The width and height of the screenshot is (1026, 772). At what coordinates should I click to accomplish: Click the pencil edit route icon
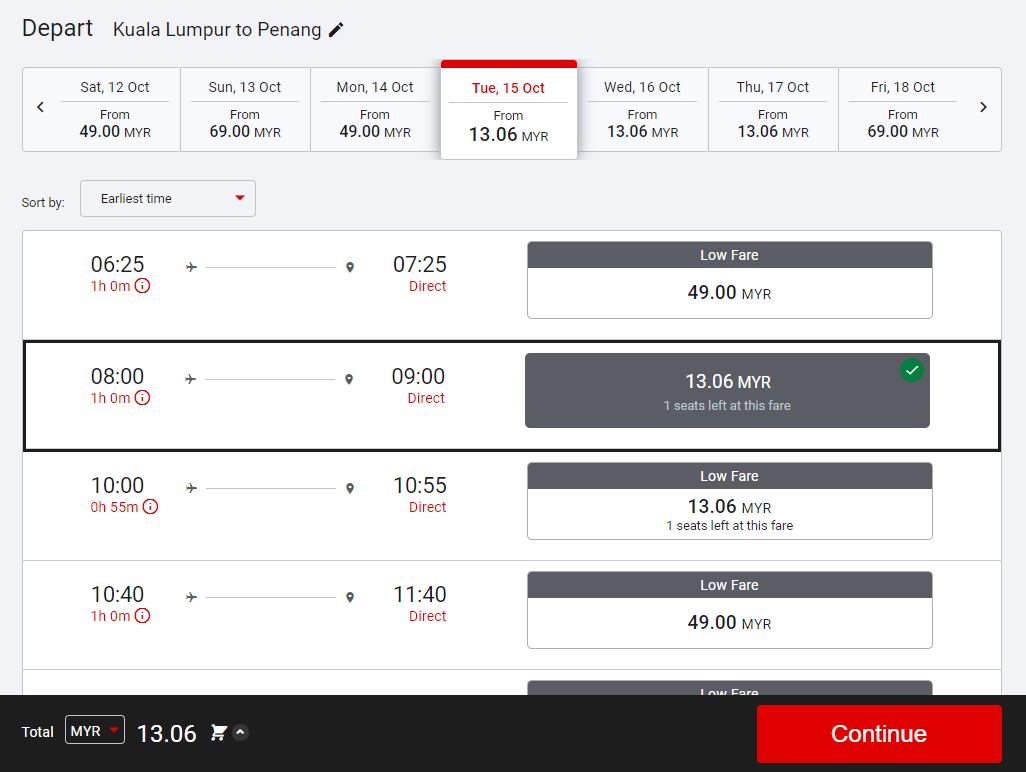(x=336, y=30)
